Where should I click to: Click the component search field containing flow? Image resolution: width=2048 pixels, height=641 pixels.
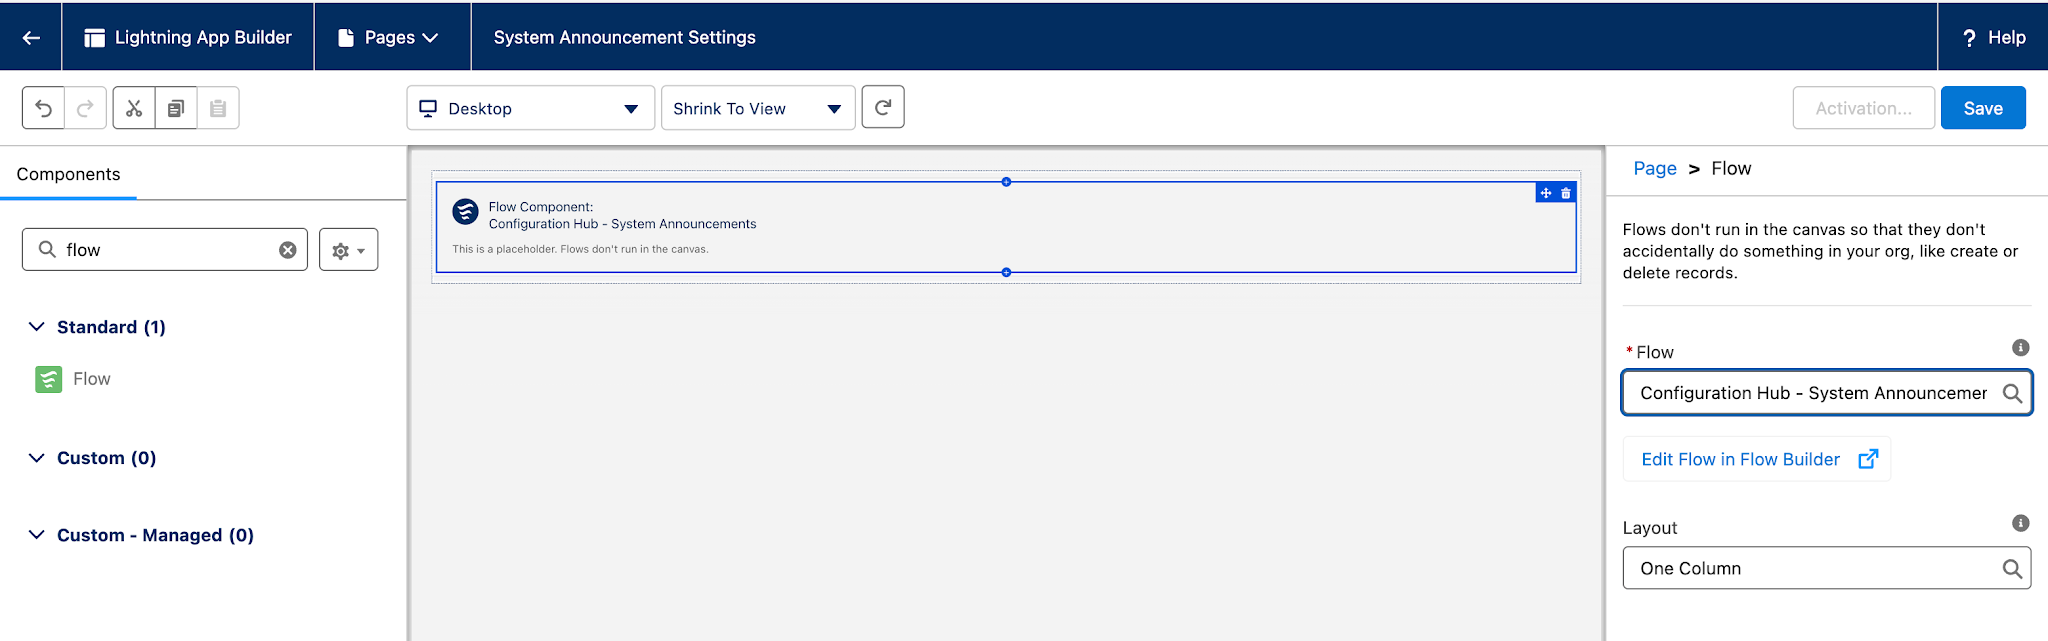(165, 250)
